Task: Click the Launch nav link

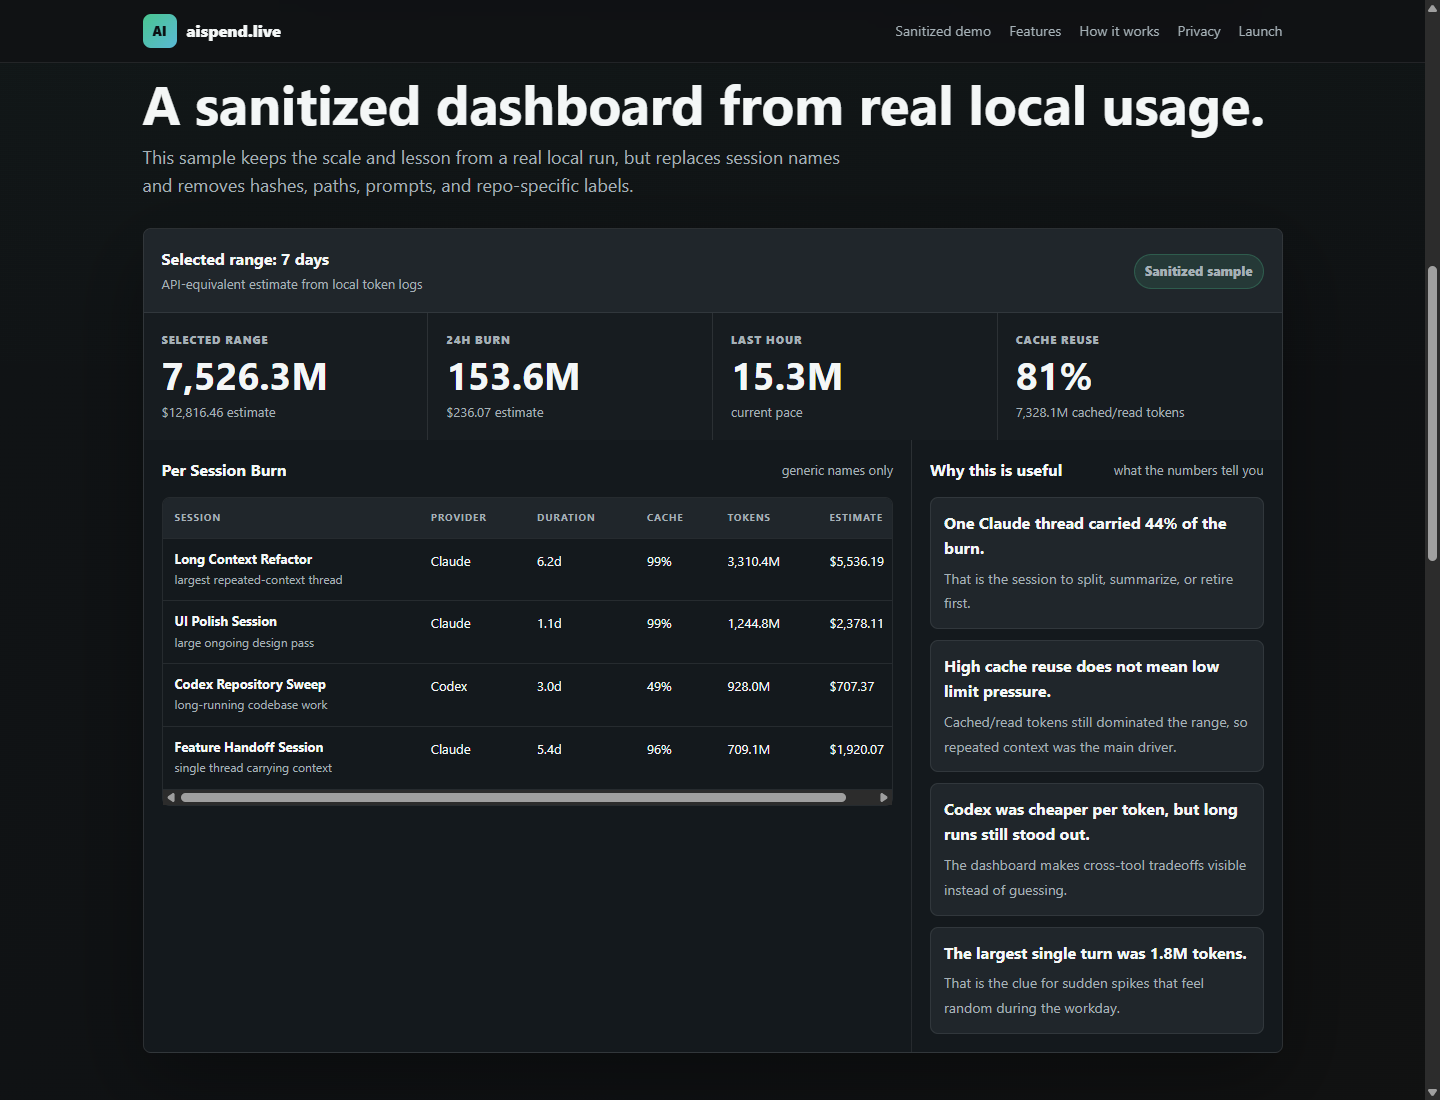Action: click(1260, 31)
